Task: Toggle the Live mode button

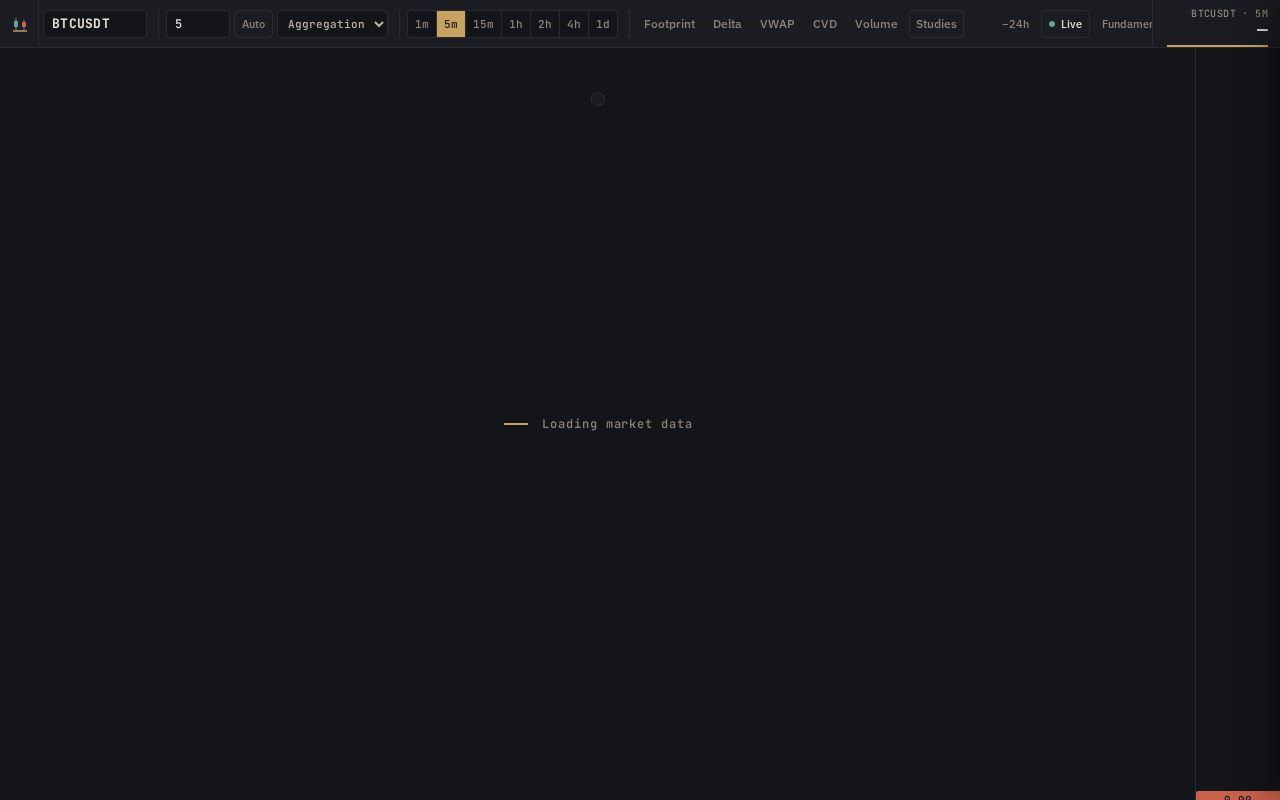Action: (x=1065, y=24)
